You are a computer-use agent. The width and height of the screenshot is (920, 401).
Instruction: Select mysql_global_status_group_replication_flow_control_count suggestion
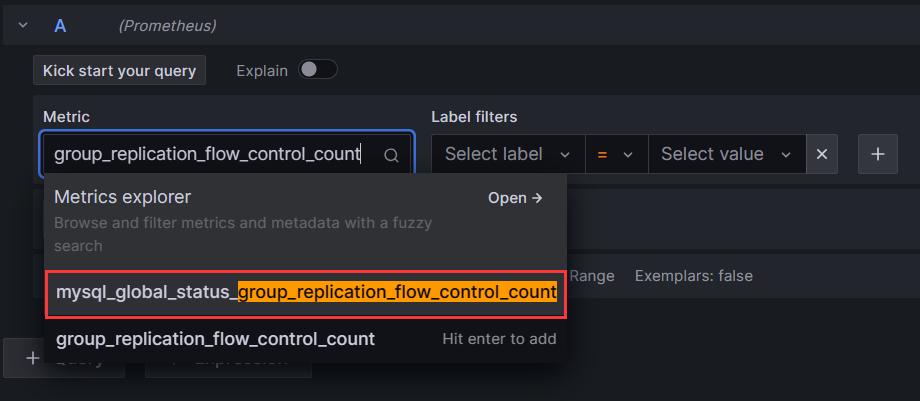306,292
